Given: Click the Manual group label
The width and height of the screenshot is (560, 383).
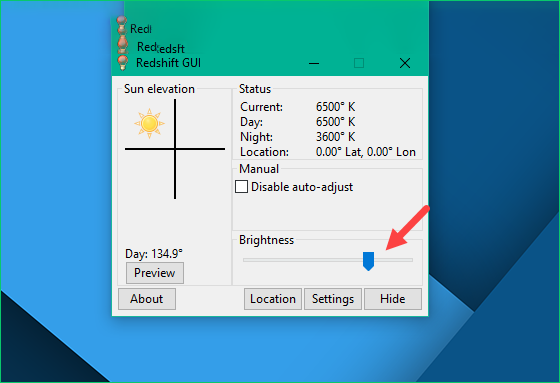Looking at the screenshot, I should tap(259, 169).
